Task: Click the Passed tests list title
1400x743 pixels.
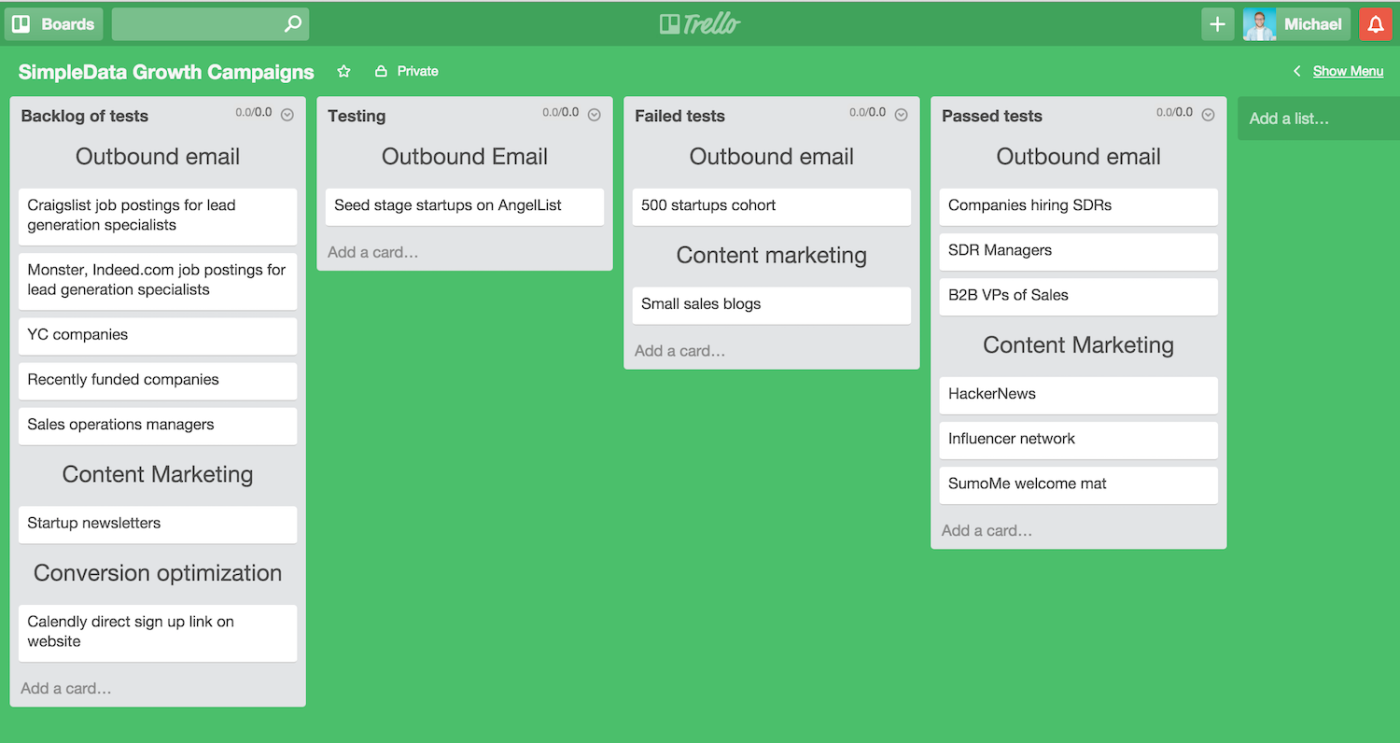Action: tap(992, 116)
